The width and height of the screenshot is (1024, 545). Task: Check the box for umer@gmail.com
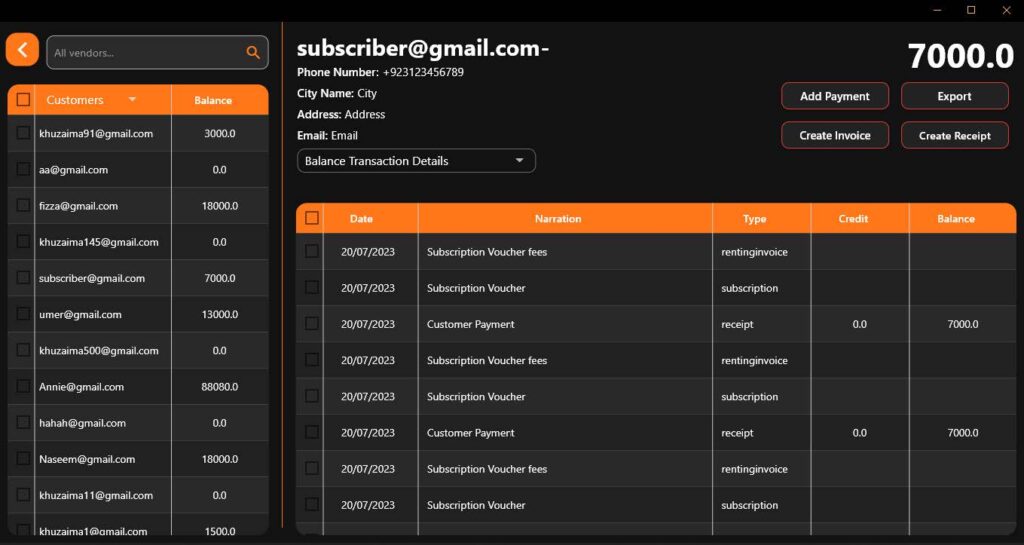23,314
